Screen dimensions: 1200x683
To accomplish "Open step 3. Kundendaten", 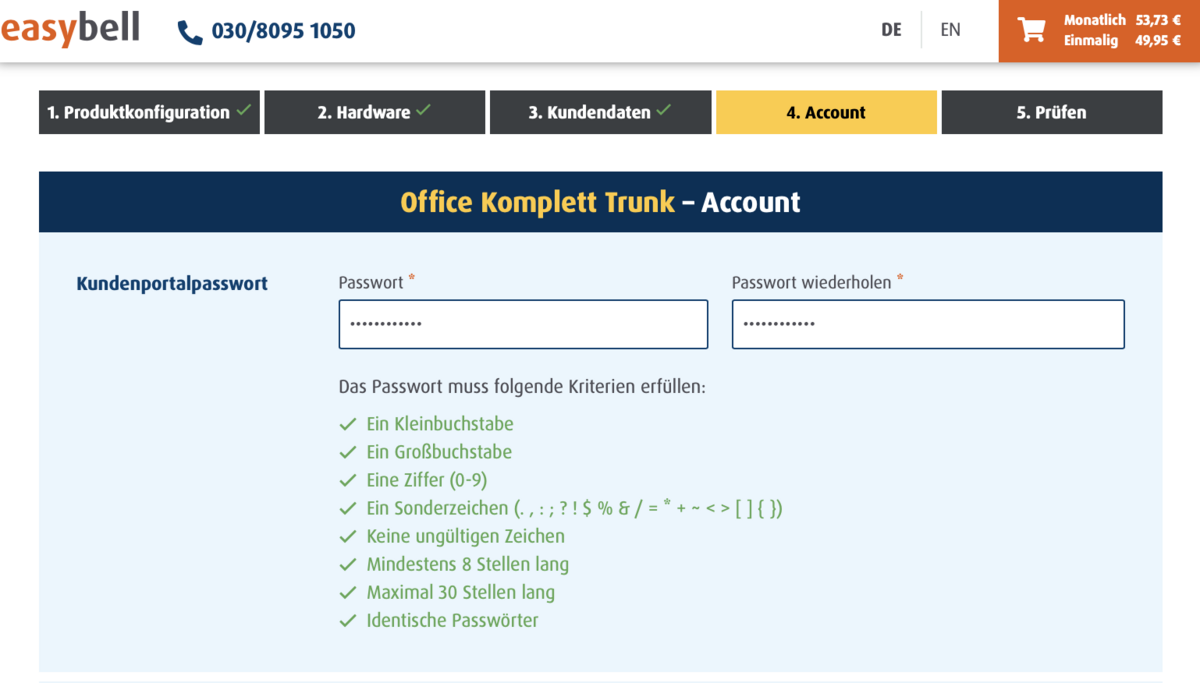I will [x=600, y=112].
